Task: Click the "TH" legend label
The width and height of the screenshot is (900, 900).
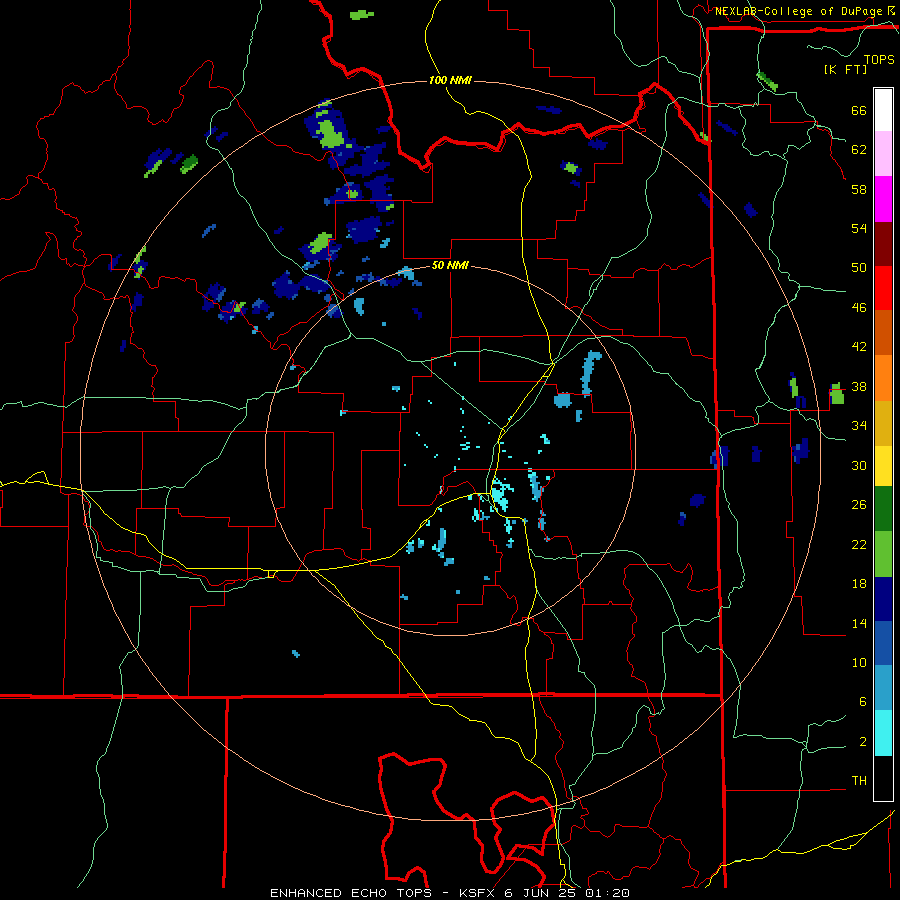Action: coord(859,781)
